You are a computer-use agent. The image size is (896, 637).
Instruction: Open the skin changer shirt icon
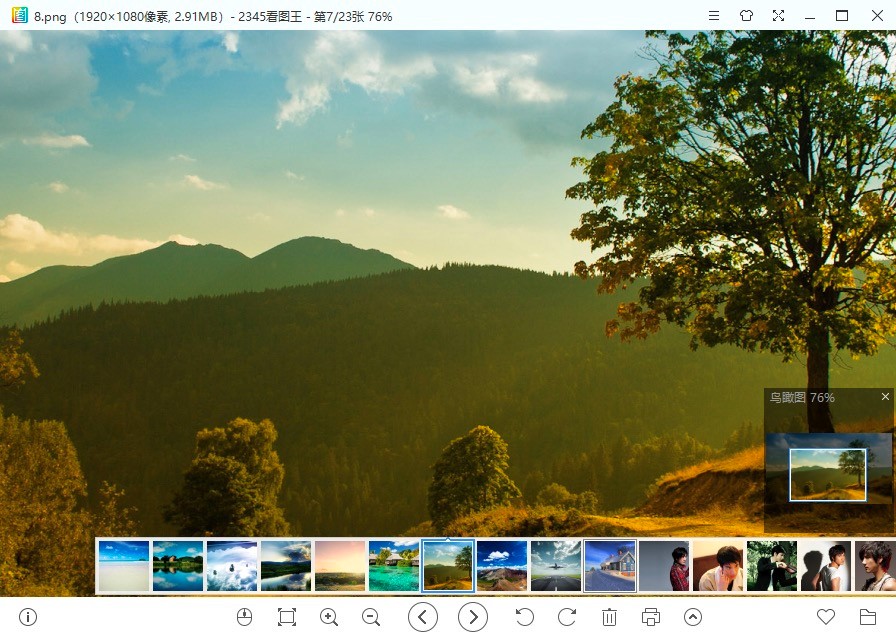pyautogui.click(x=746, y=15)
